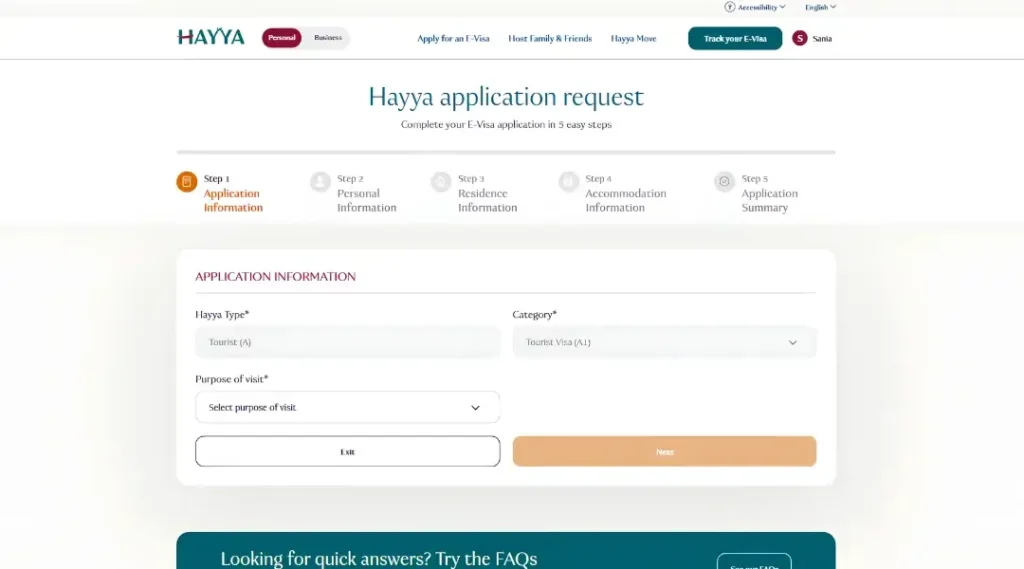Click the Step 4 Accommodation Information icon

pyautogui.click(x=568, y=182)
